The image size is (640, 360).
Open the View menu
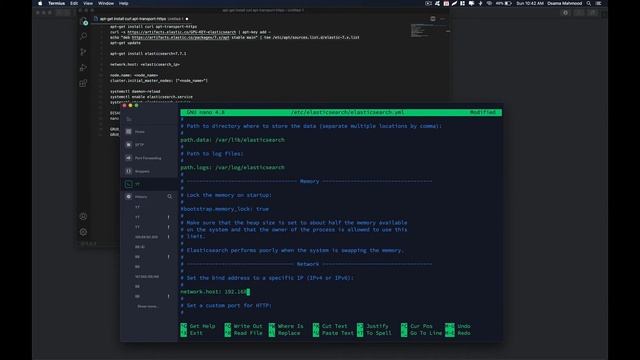(88, 3)
